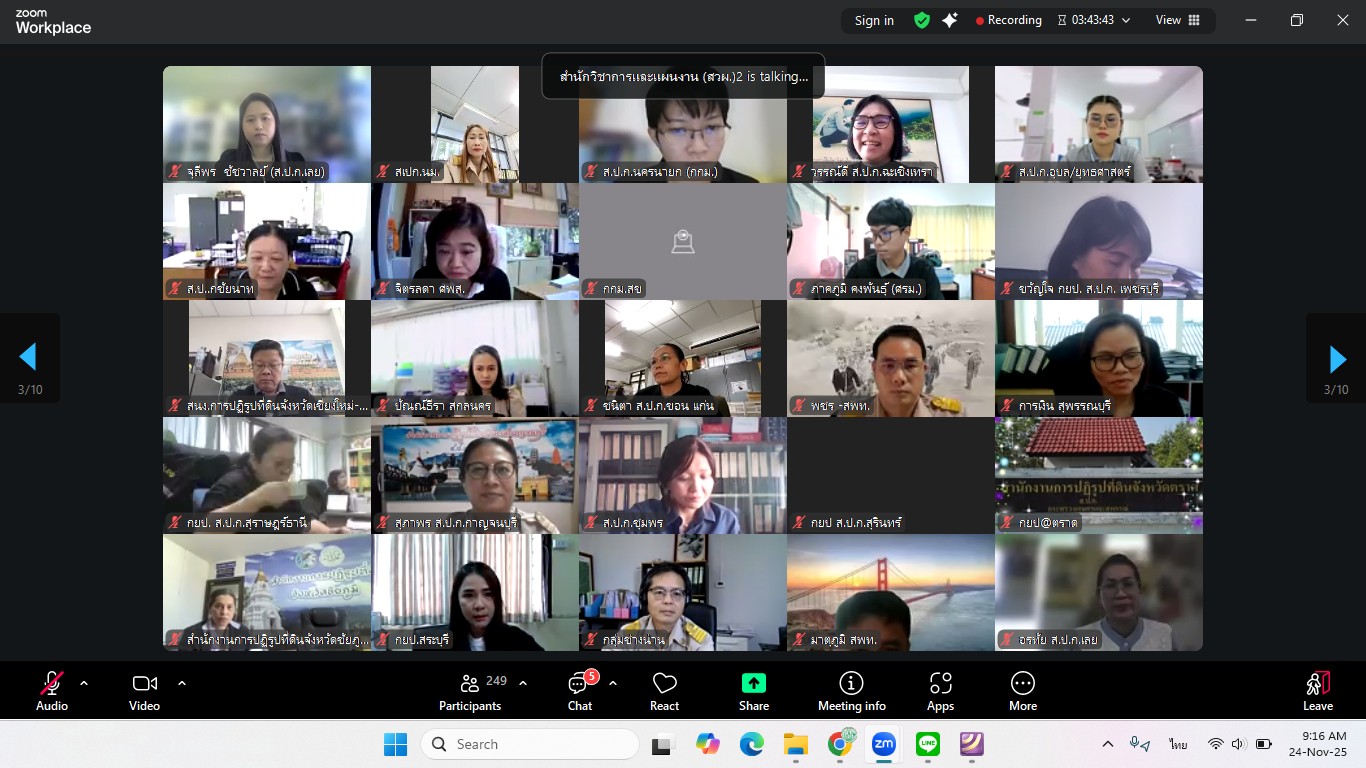The image size is (1366, 768).
Task: Open Meeting info
Action: click(x=851, y=692)
